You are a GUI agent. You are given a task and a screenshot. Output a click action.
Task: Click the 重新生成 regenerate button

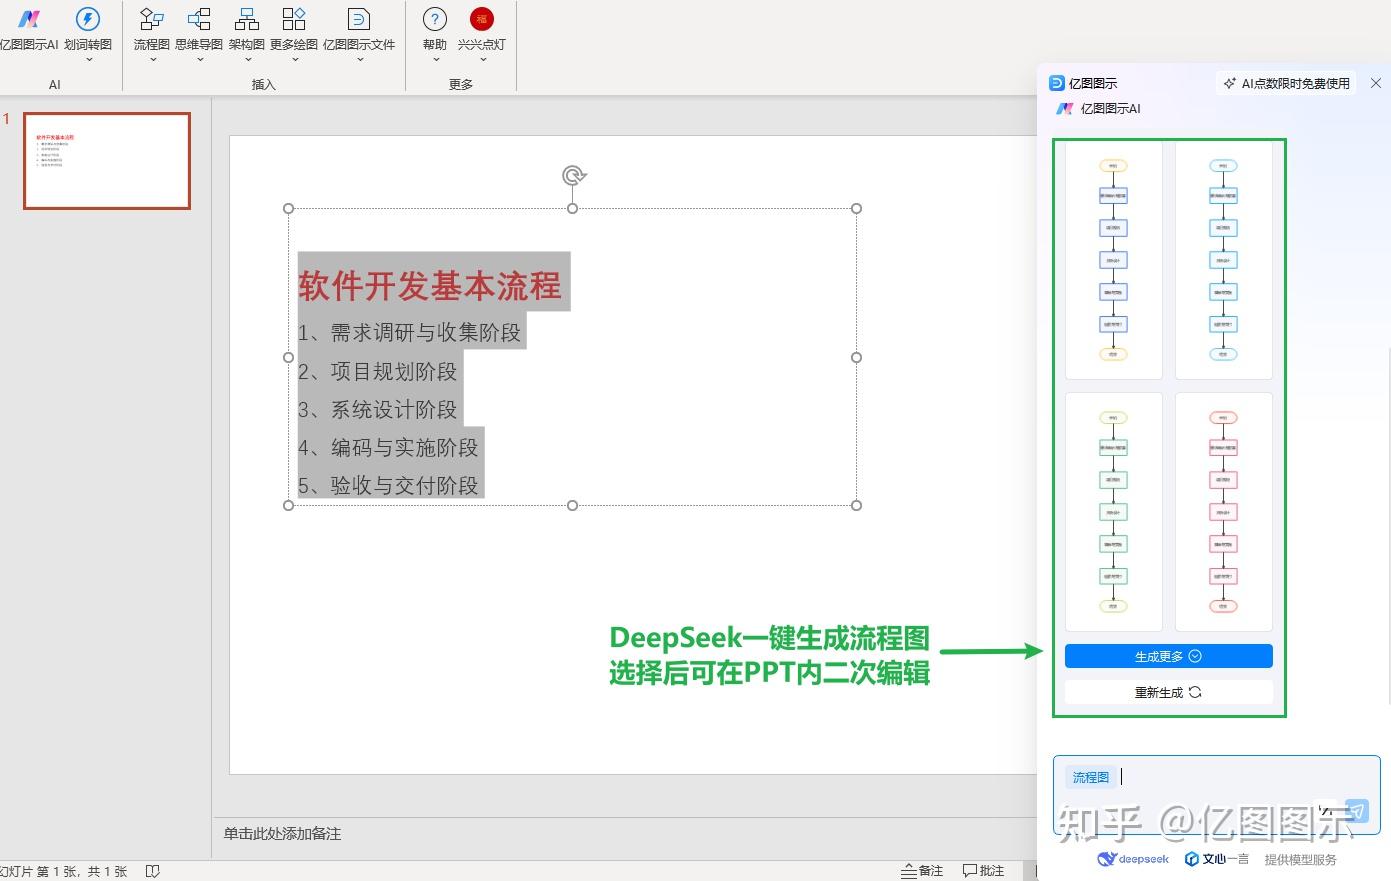tap(1168, 692)
